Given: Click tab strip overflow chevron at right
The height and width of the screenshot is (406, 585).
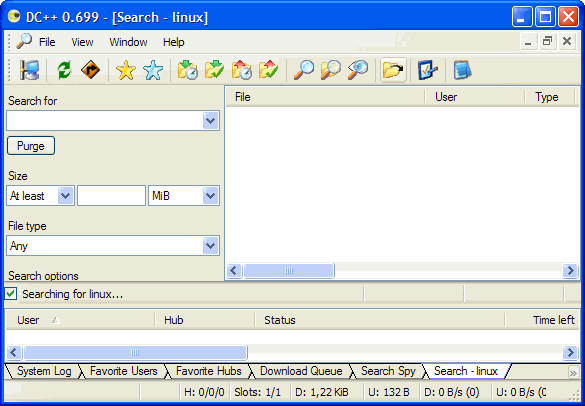Looking at the screenshot, I should pos(573,372).
